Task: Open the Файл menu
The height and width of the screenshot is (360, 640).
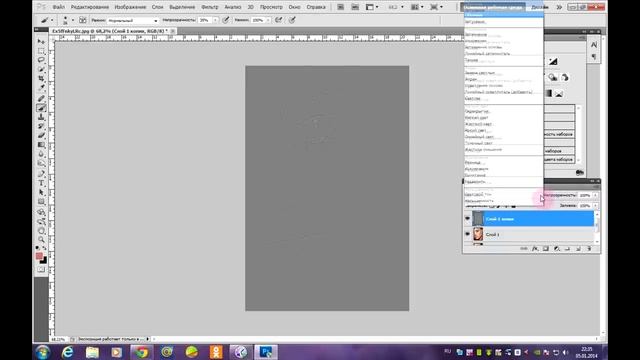Action: (x=58, y=7)
